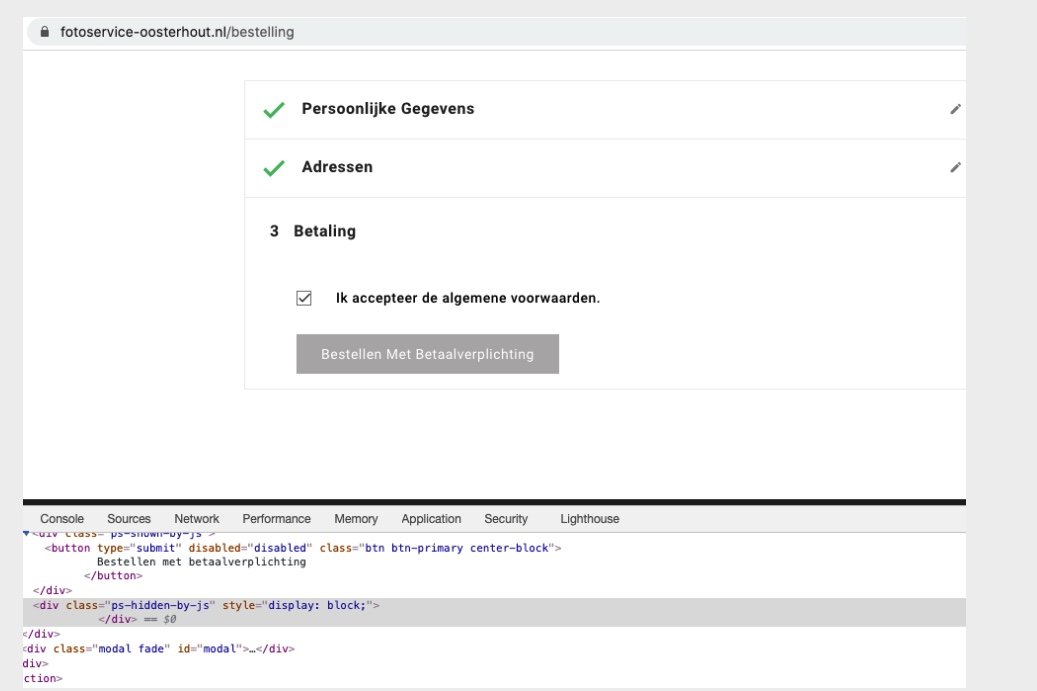
Task: Switch to the Sources tab
Action: point(129,519)
